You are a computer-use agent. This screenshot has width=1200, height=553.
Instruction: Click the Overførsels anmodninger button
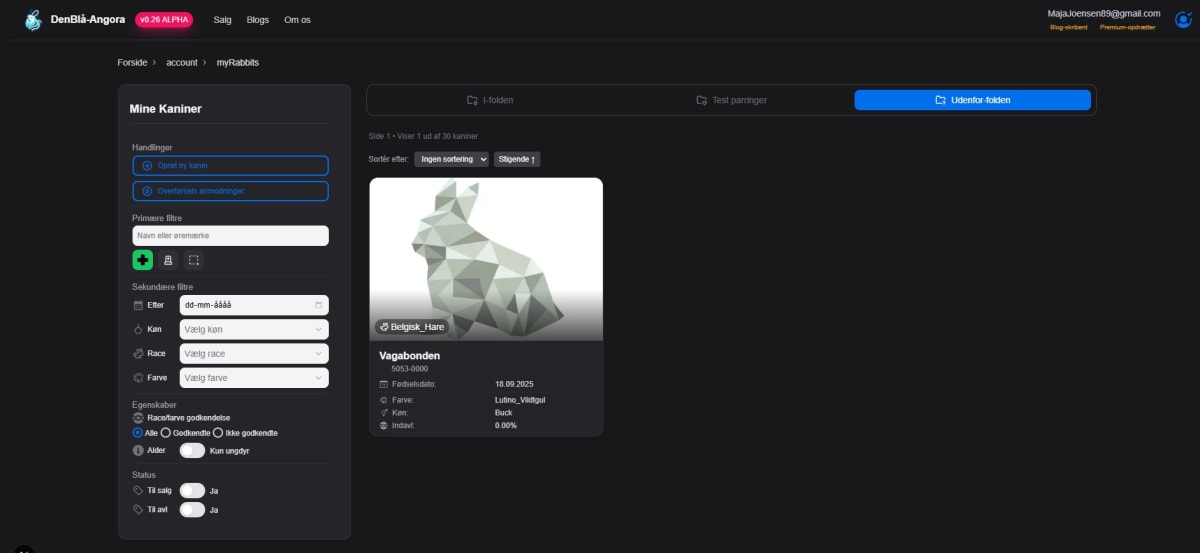pos(230,191)
